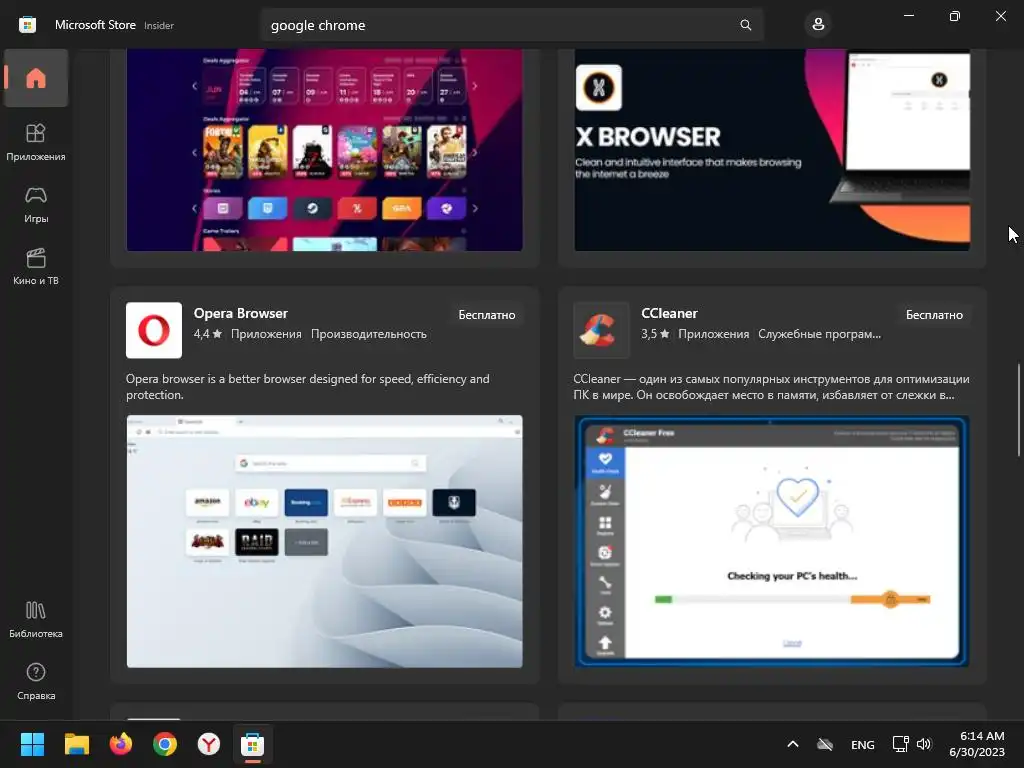Click the 3,5 star rating of CCleaner

click(x=655, y=334)
